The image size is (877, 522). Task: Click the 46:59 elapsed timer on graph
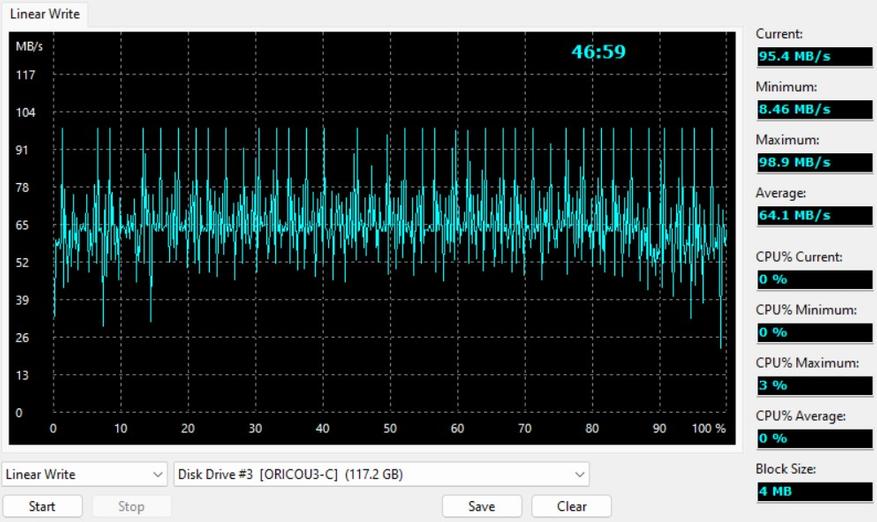pos(598,52)
